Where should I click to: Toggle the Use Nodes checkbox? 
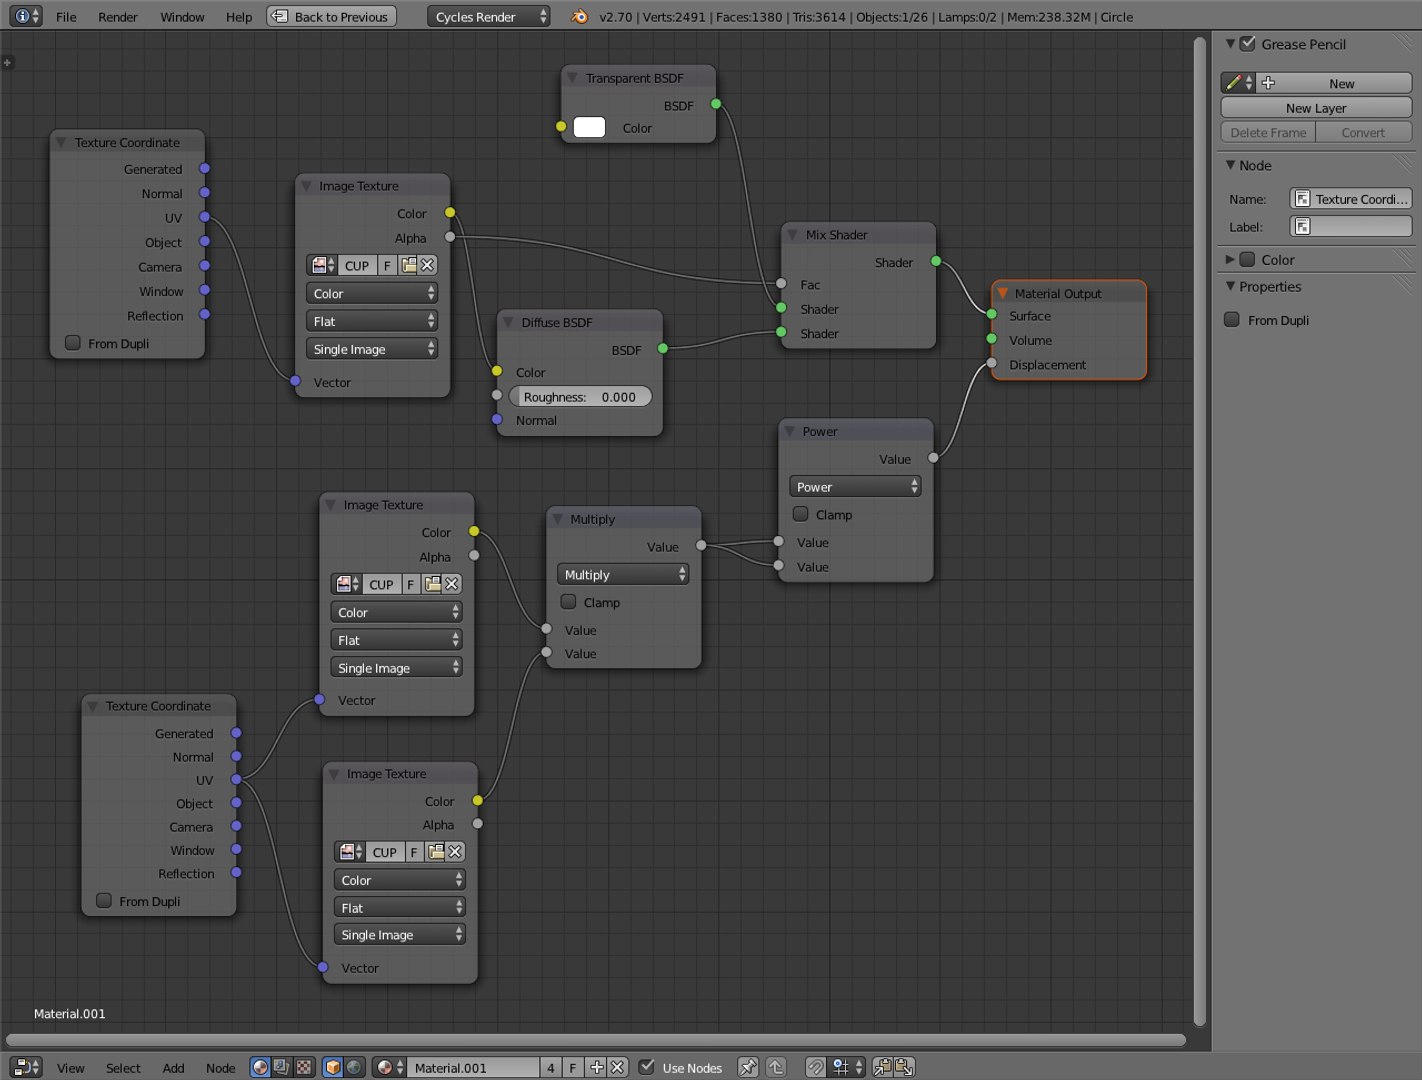click(647, 1067)
